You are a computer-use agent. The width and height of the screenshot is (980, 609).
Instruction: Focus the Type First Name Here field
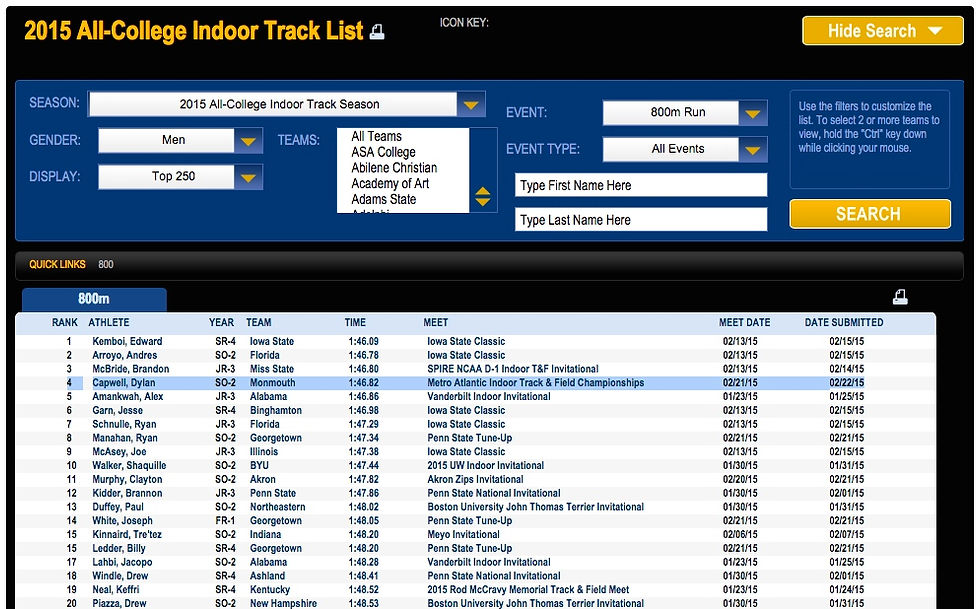641,185
